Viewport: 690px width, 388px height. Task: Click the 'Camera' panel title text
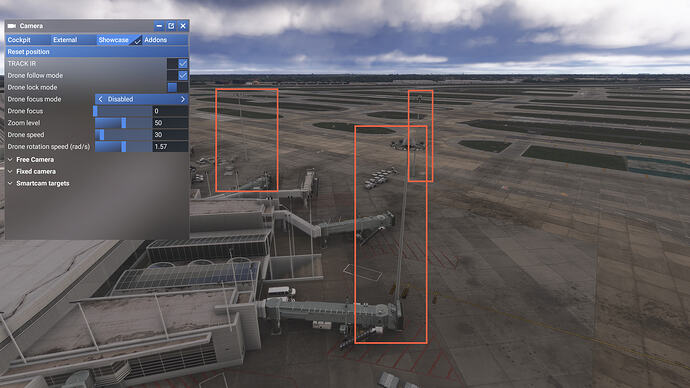click(x=31, y=26)
